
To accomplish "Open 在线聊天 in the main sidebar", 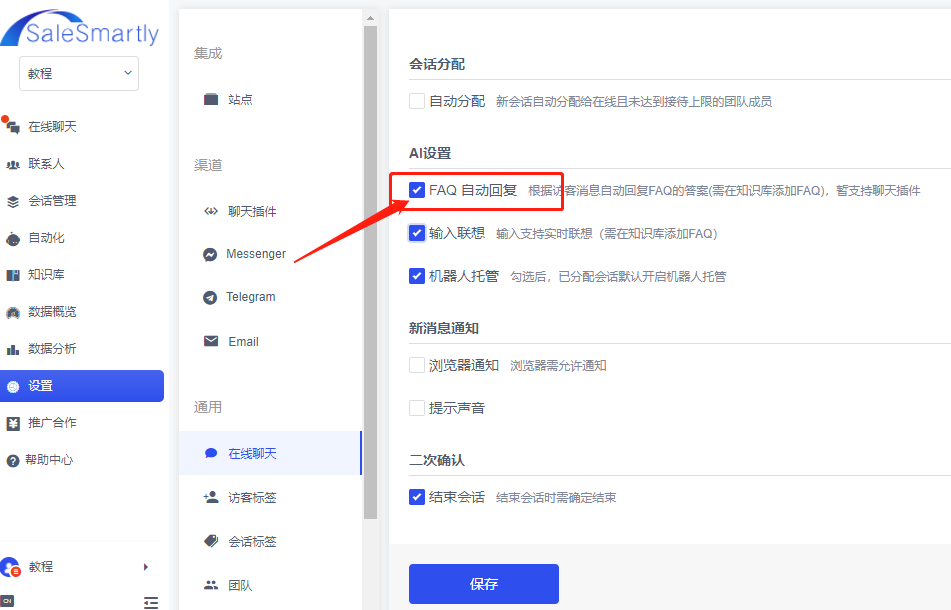I will point(82,127).
